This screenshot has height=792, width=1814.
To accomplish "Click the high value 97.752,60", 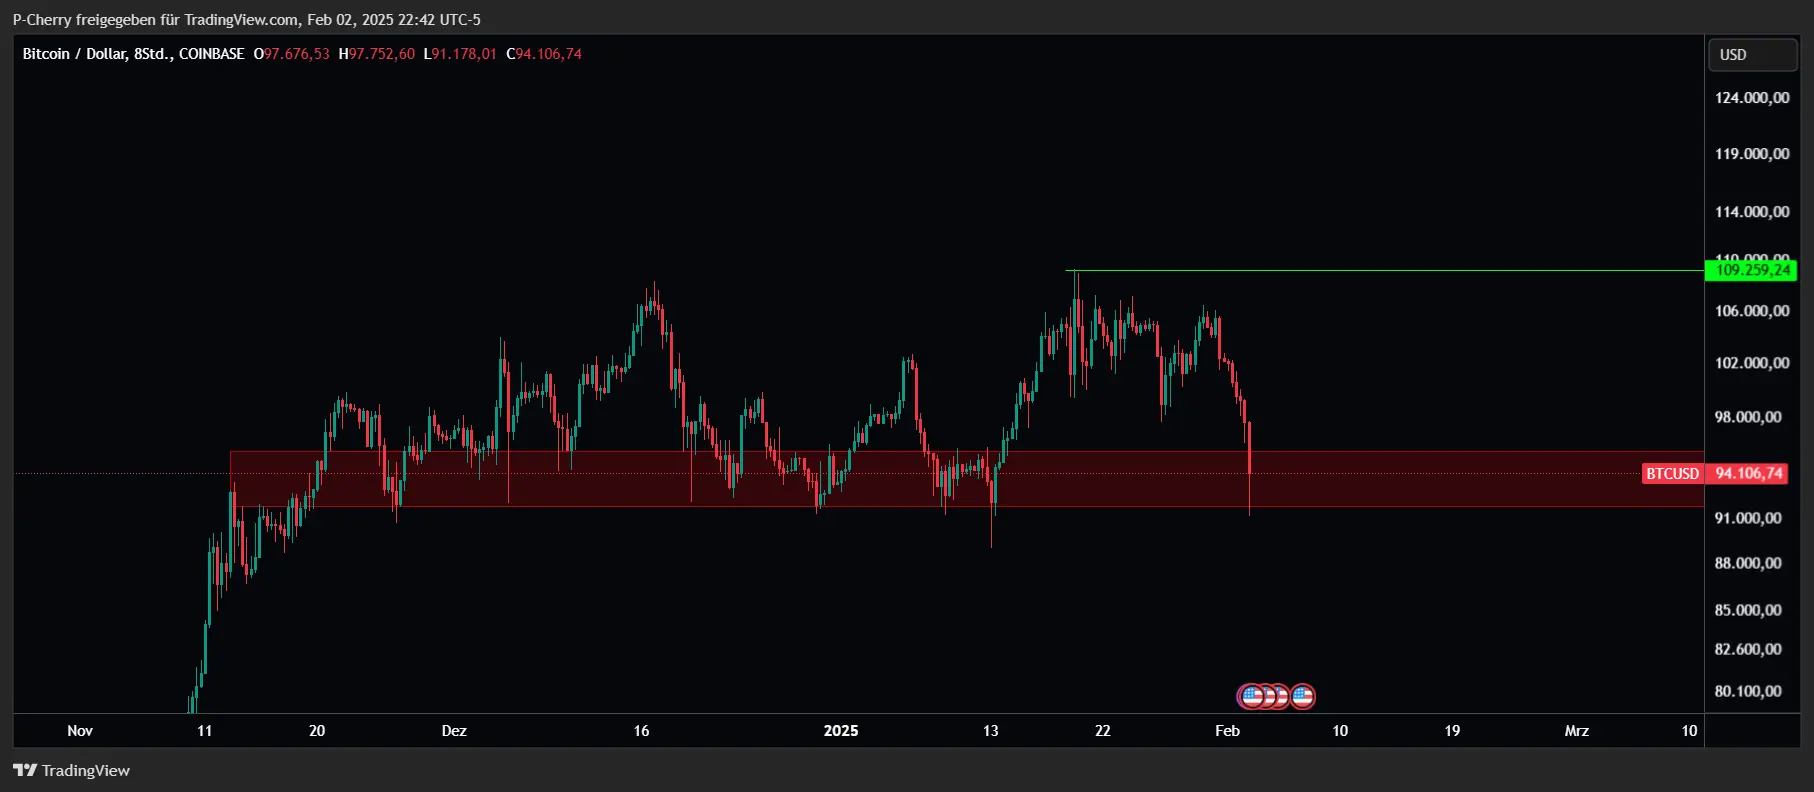I will pos(381,54).
